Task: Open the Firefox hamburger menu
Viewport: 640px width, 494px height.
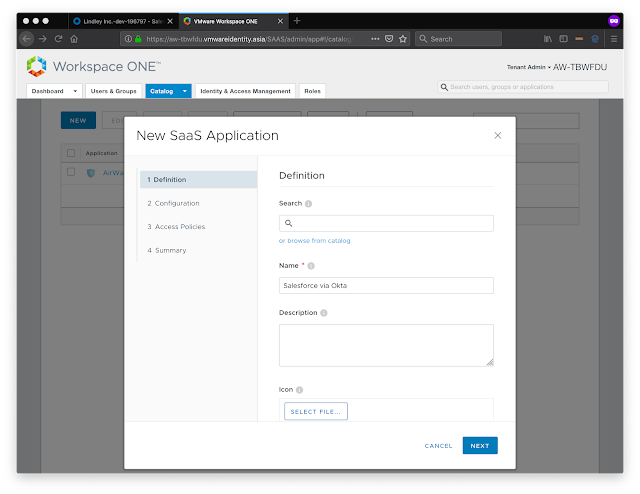Action: (x=613, y=39)
